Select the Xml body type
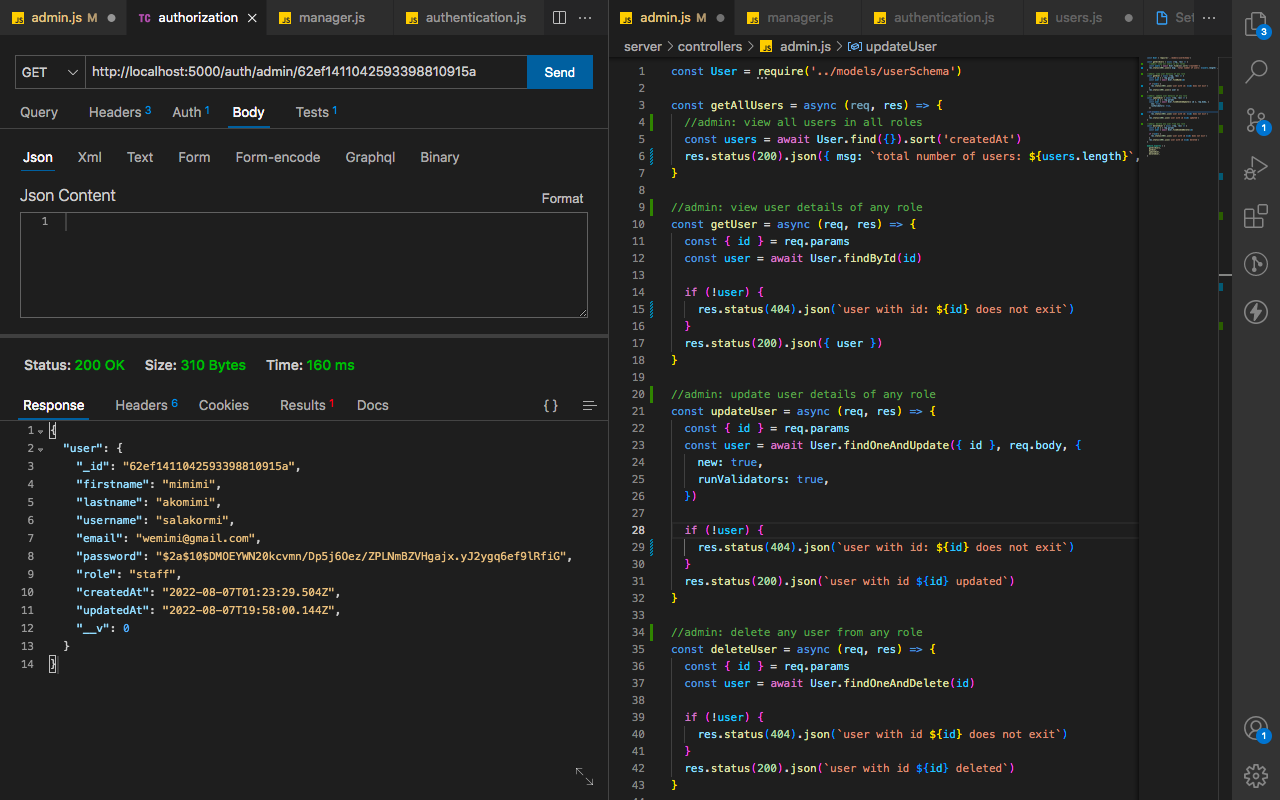This screenshot has height=800, width=1280. tap(90, 157)
